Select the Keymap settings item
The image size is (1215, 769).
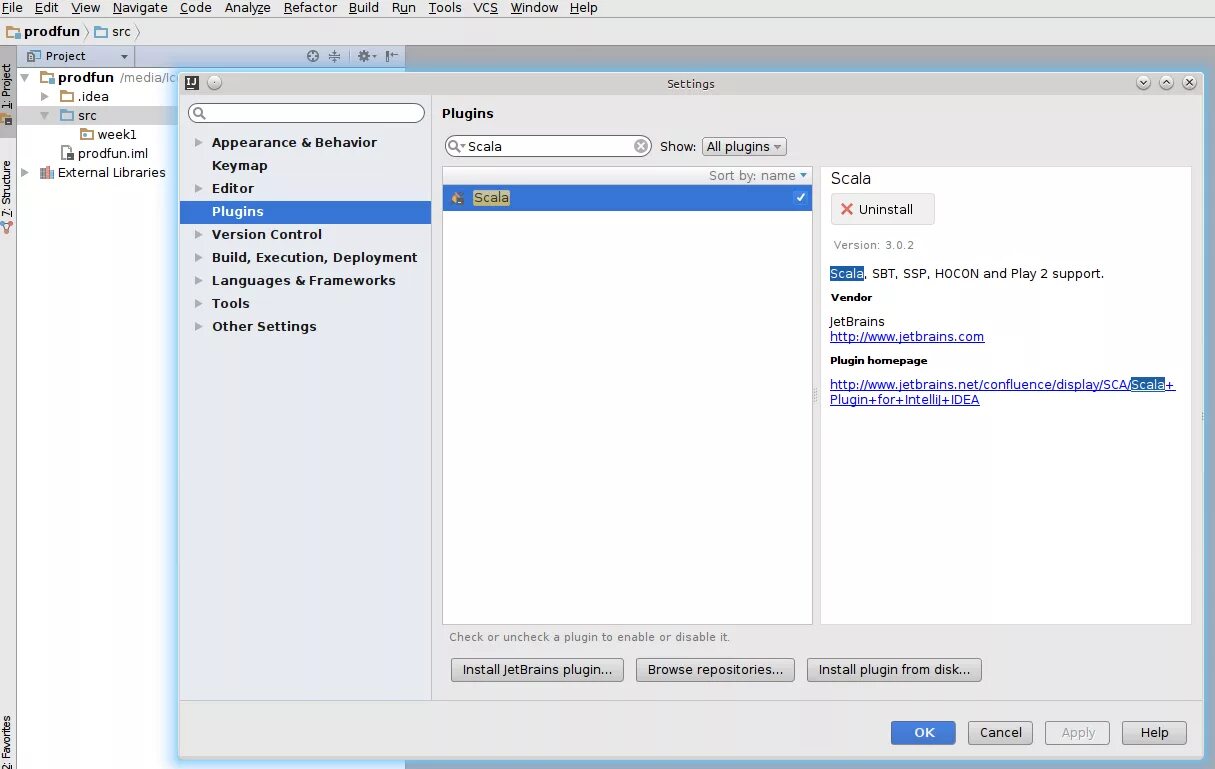pyautogui.click(x=240, y=166)
